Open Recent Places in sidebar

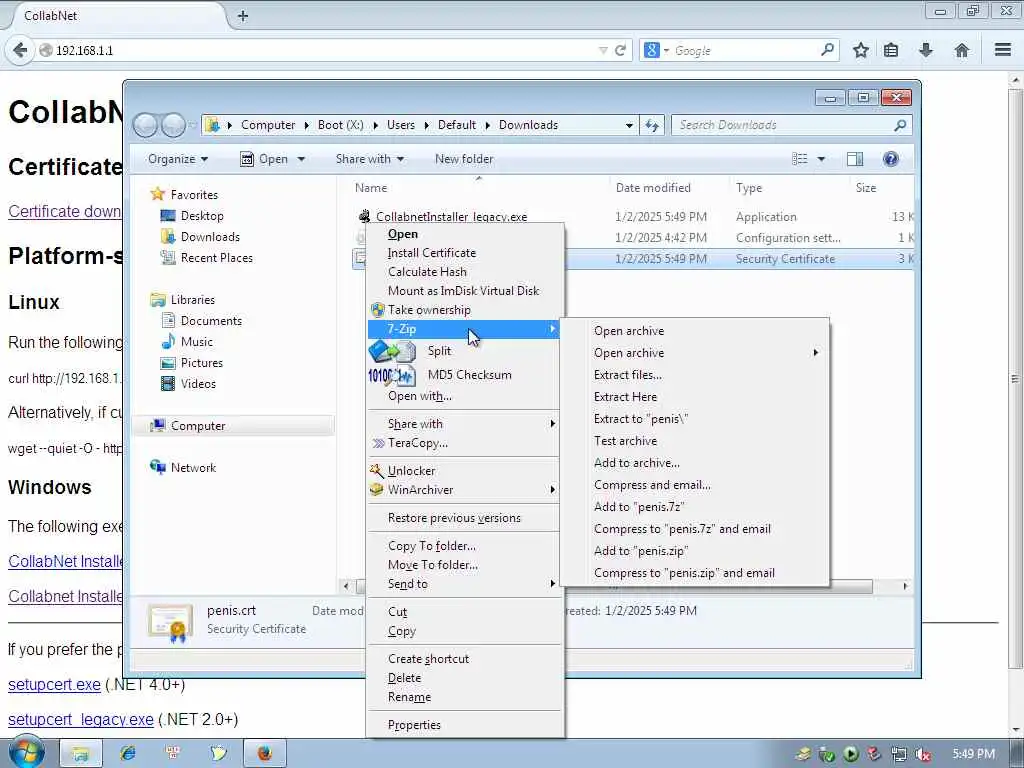point(216,257)
